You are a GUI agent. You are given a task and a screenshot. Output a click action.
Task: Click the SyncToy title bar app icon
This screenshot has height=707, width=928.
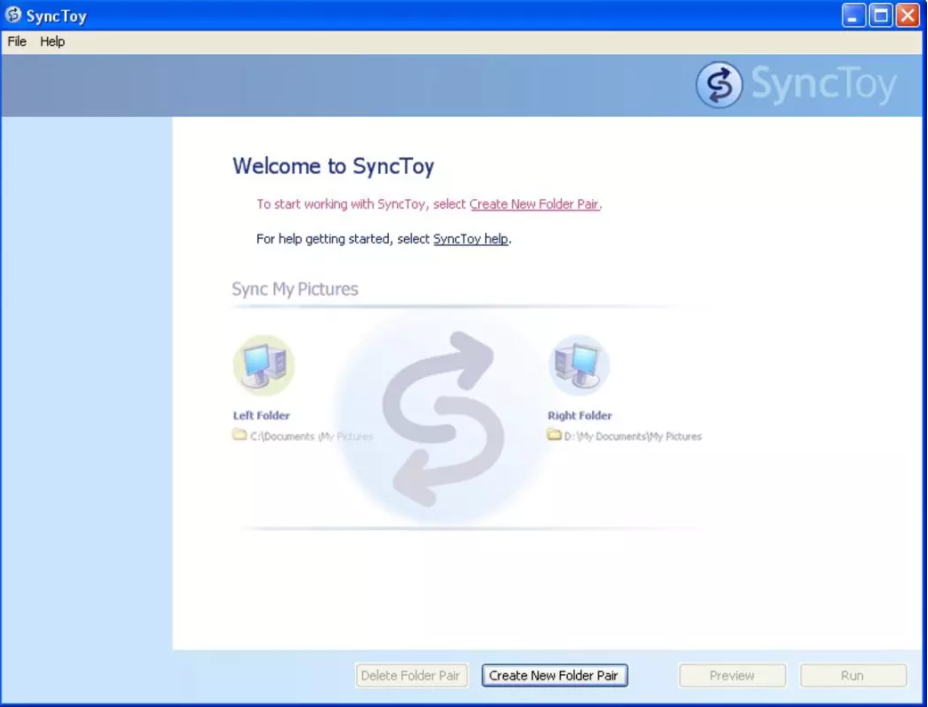13,15
